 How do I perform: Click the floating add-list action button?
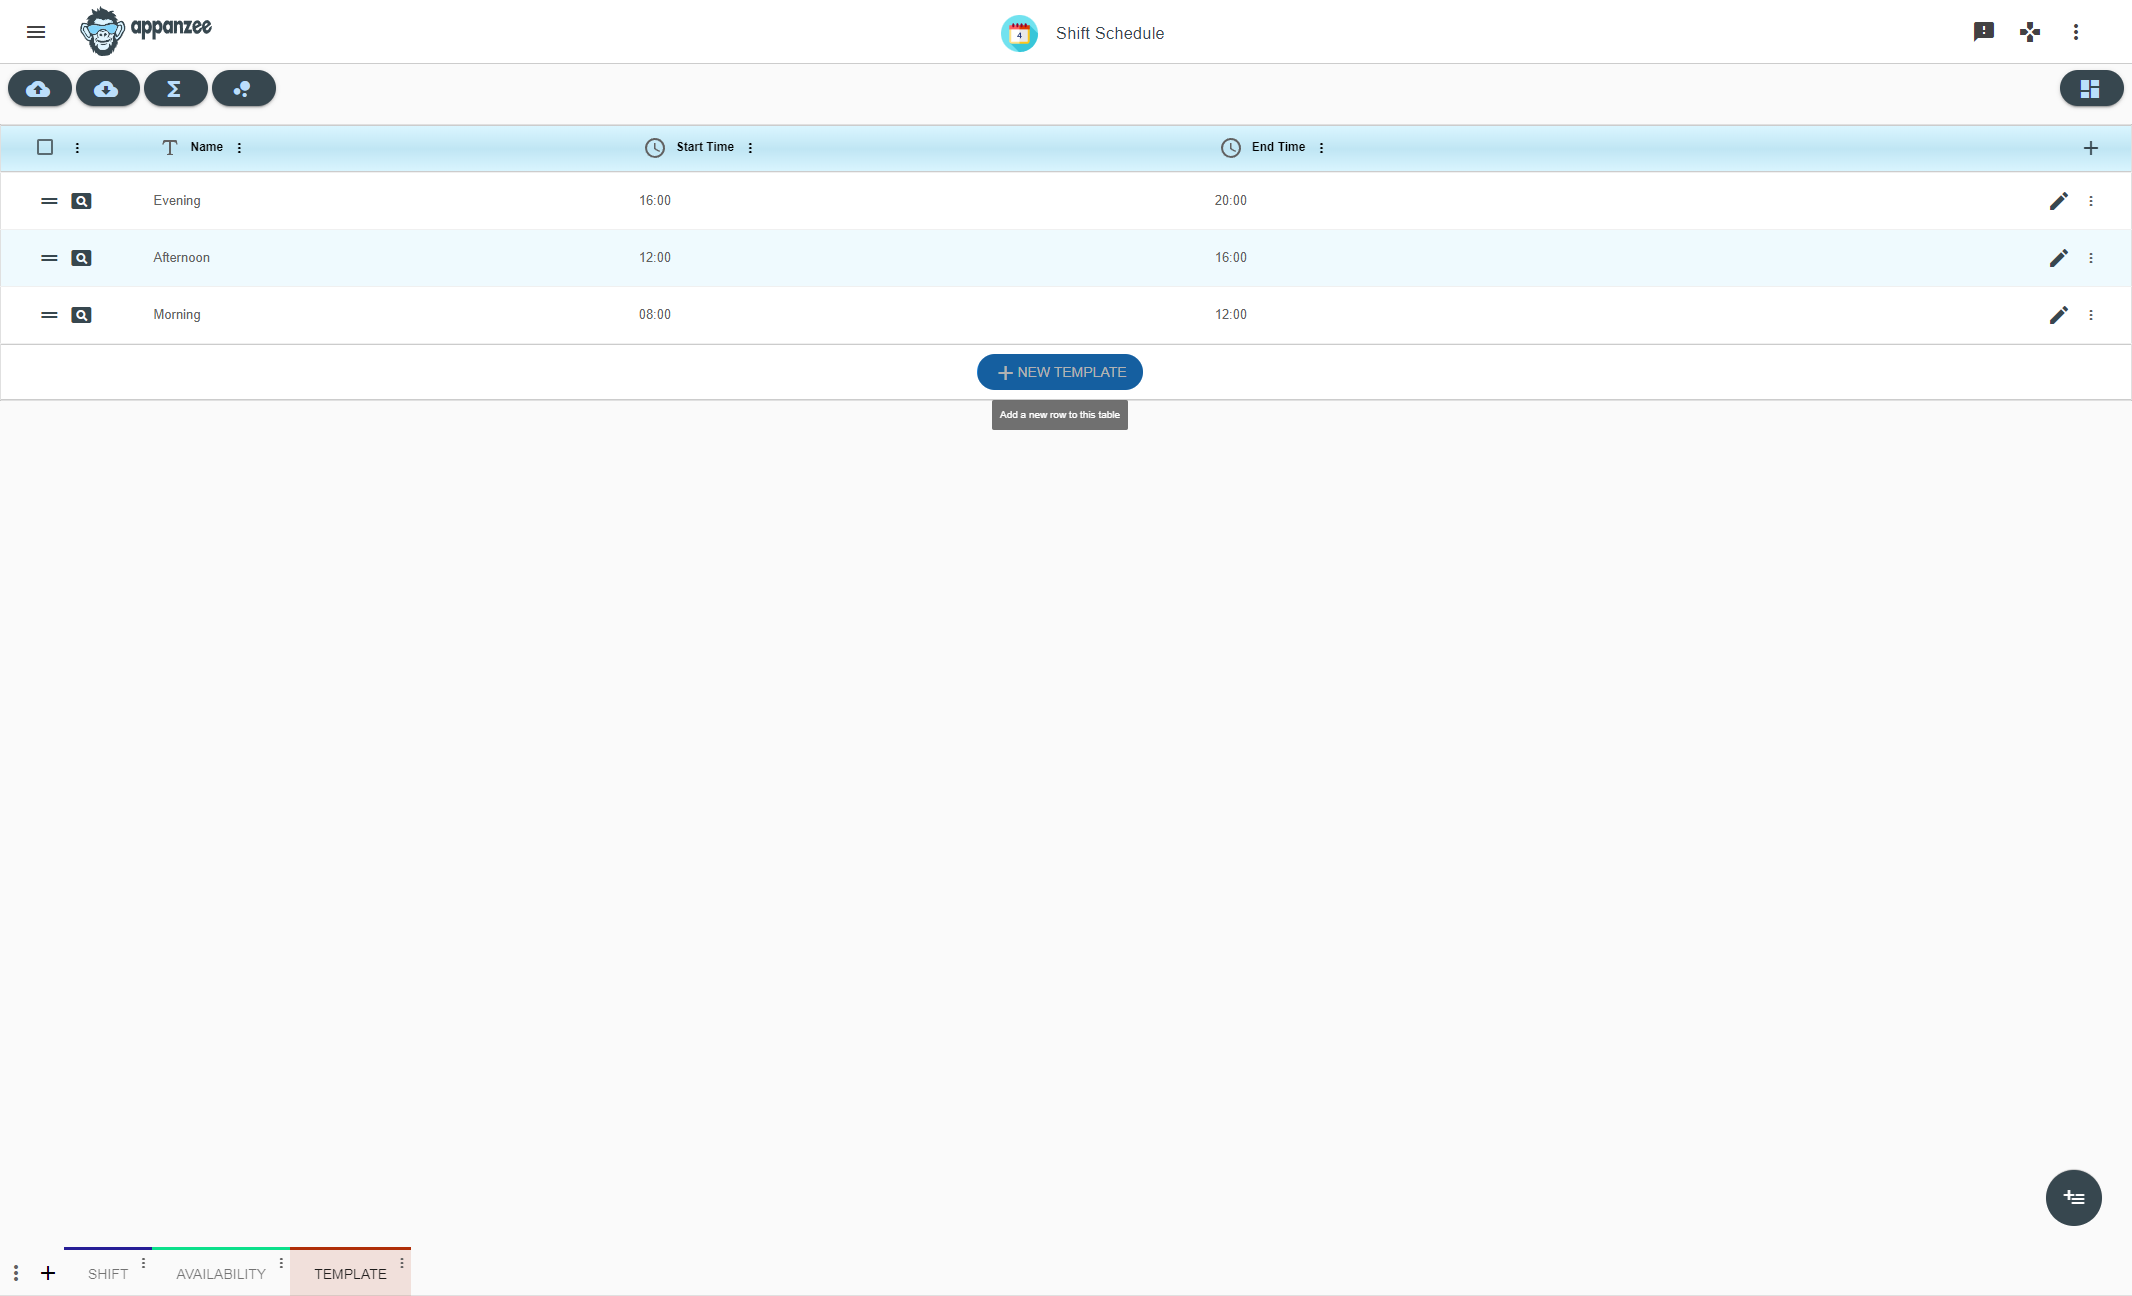pyautogui.click(x=2073, y=1197)
